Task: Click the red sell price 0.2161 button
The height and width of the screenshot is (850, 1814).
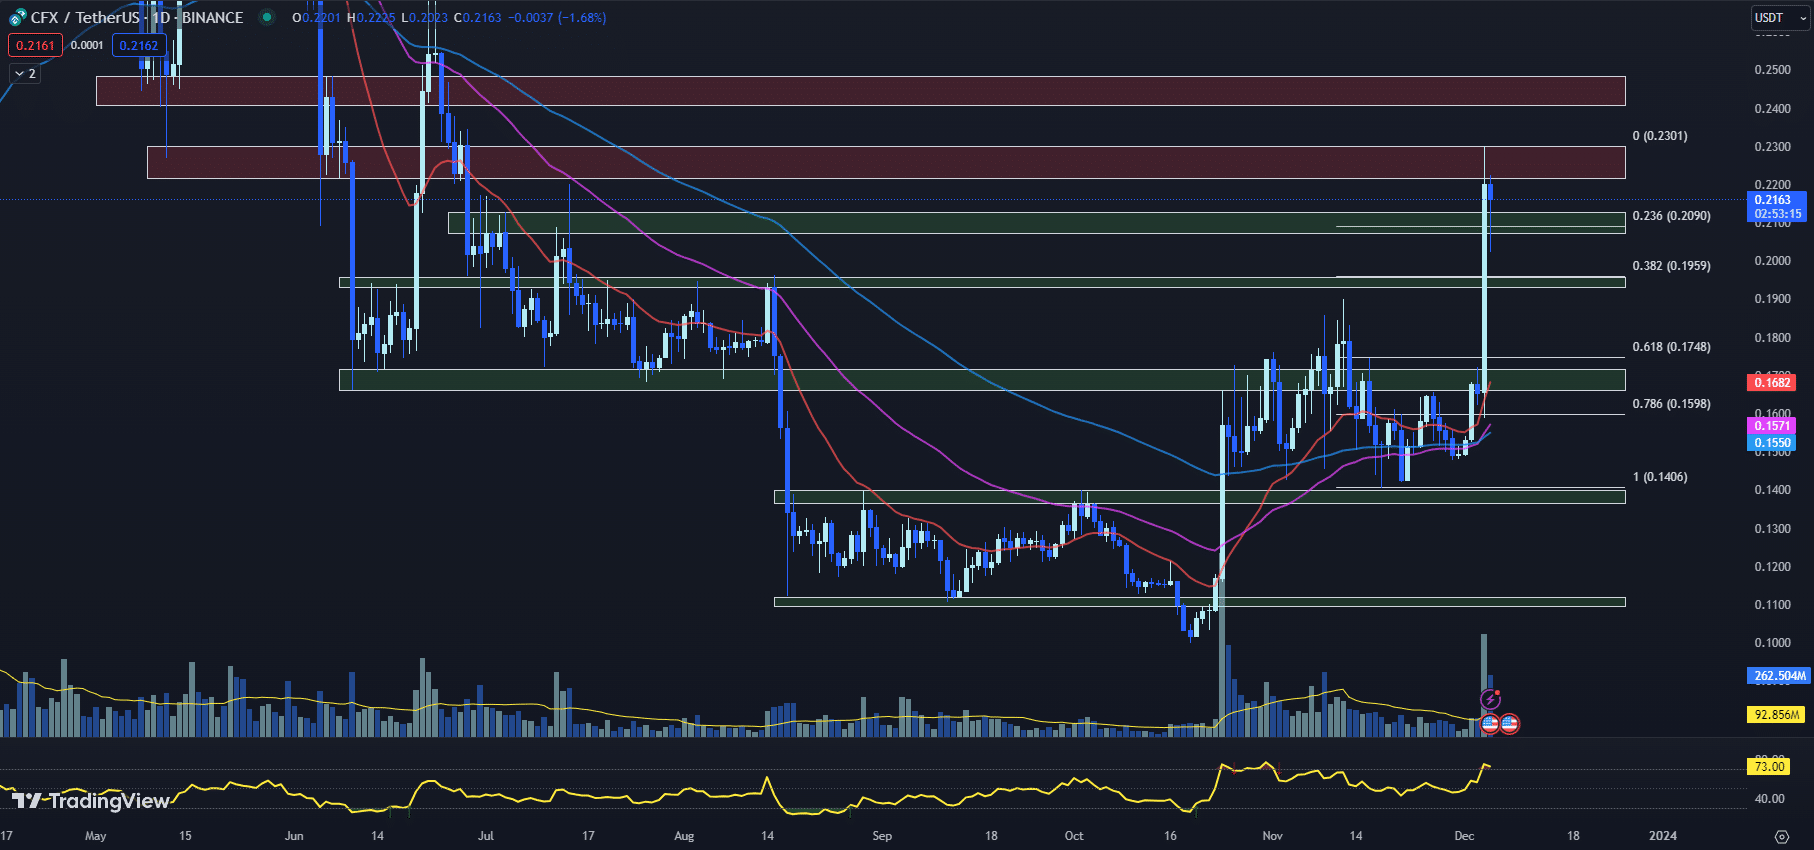Action: point(35,45)
